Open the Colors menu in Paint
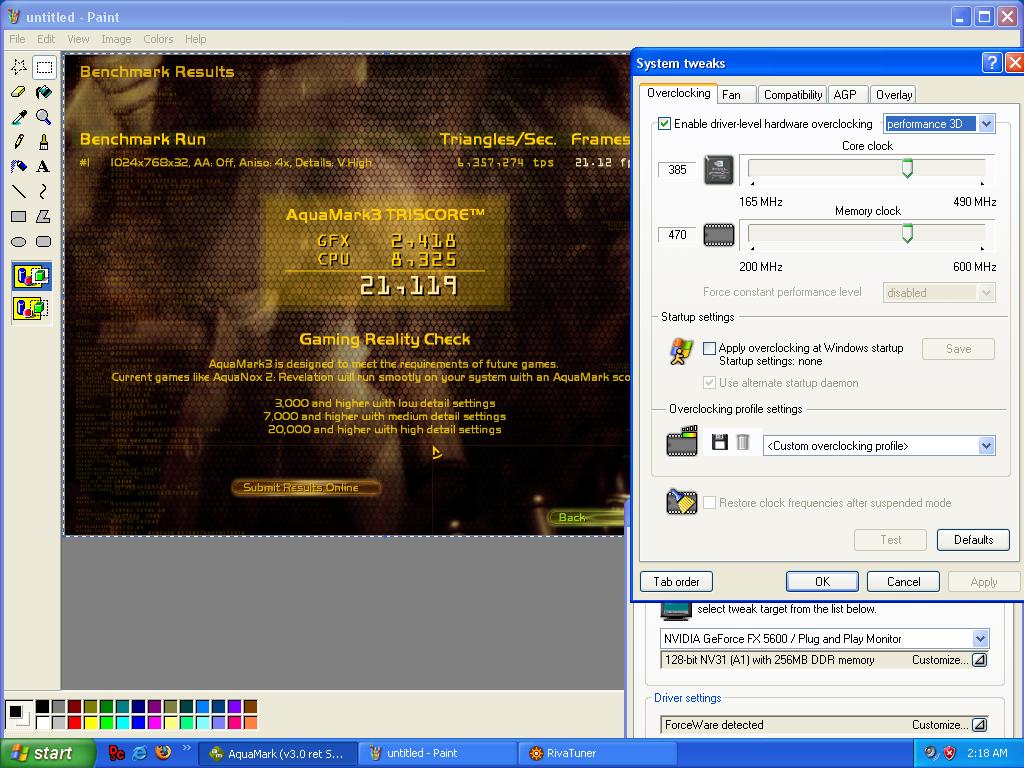1024x768 pixels. tap(158, 39)
